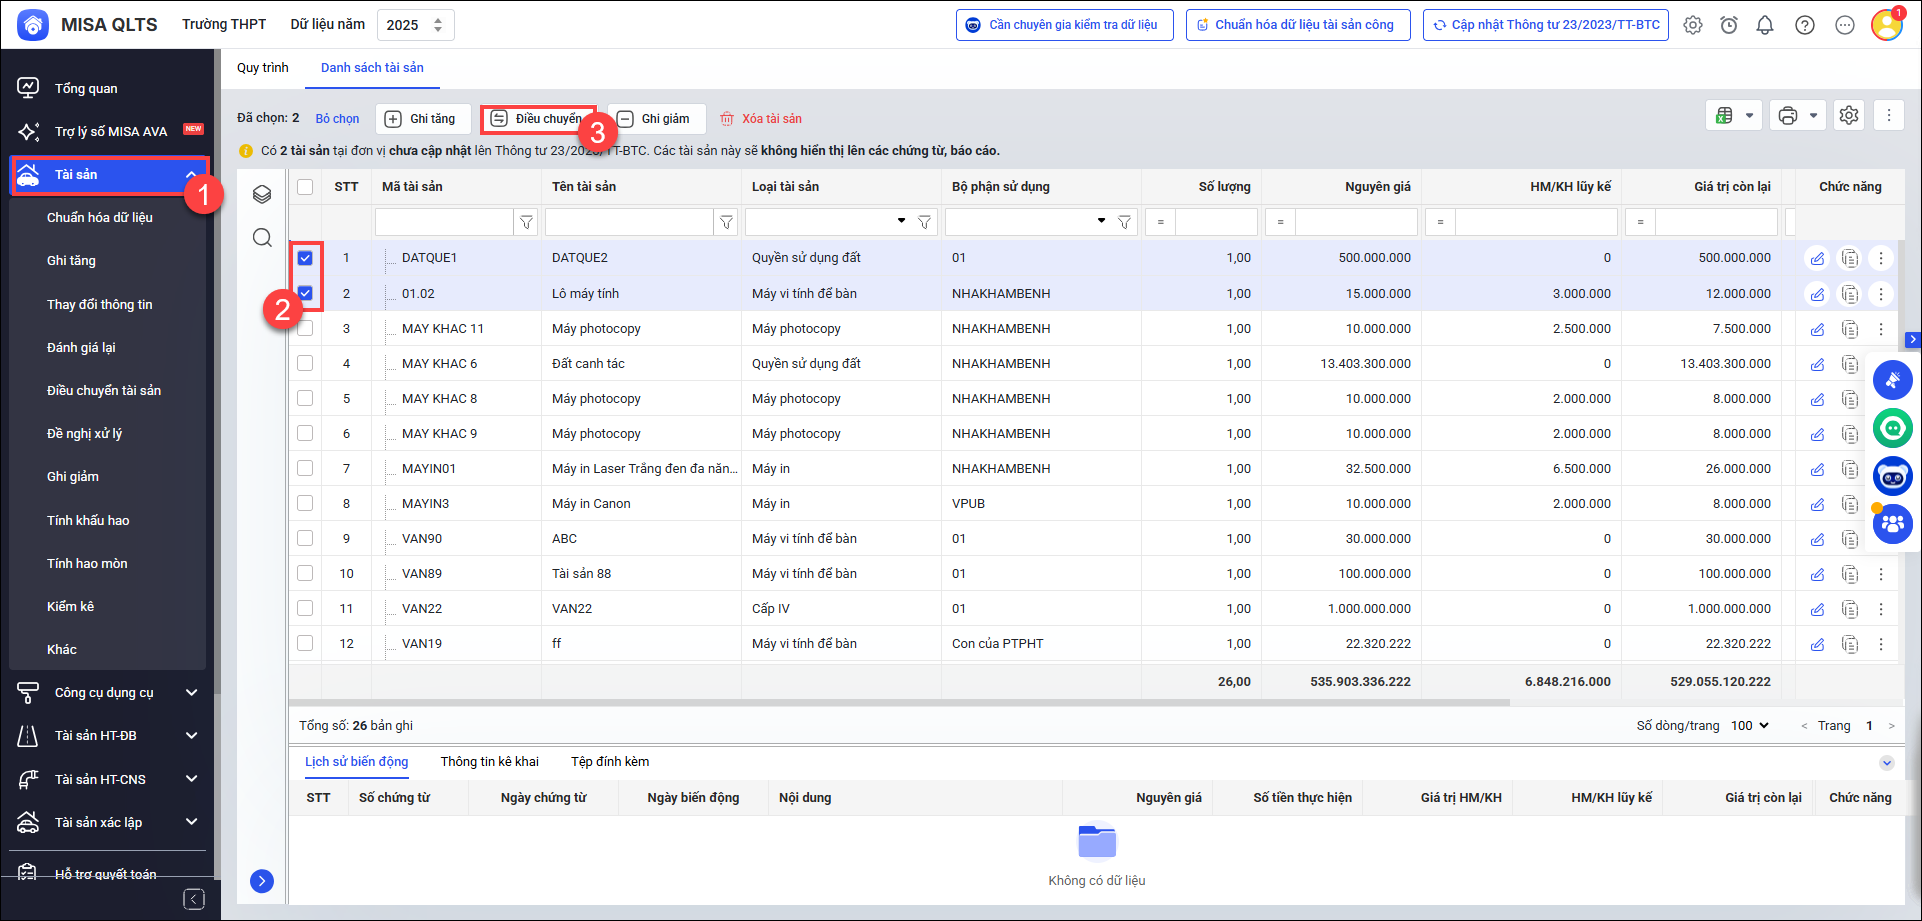Click the horizontal scrollbar under the table
Image resolution: width=1922 pixels, height=921 pixels.
coord(900,703)
